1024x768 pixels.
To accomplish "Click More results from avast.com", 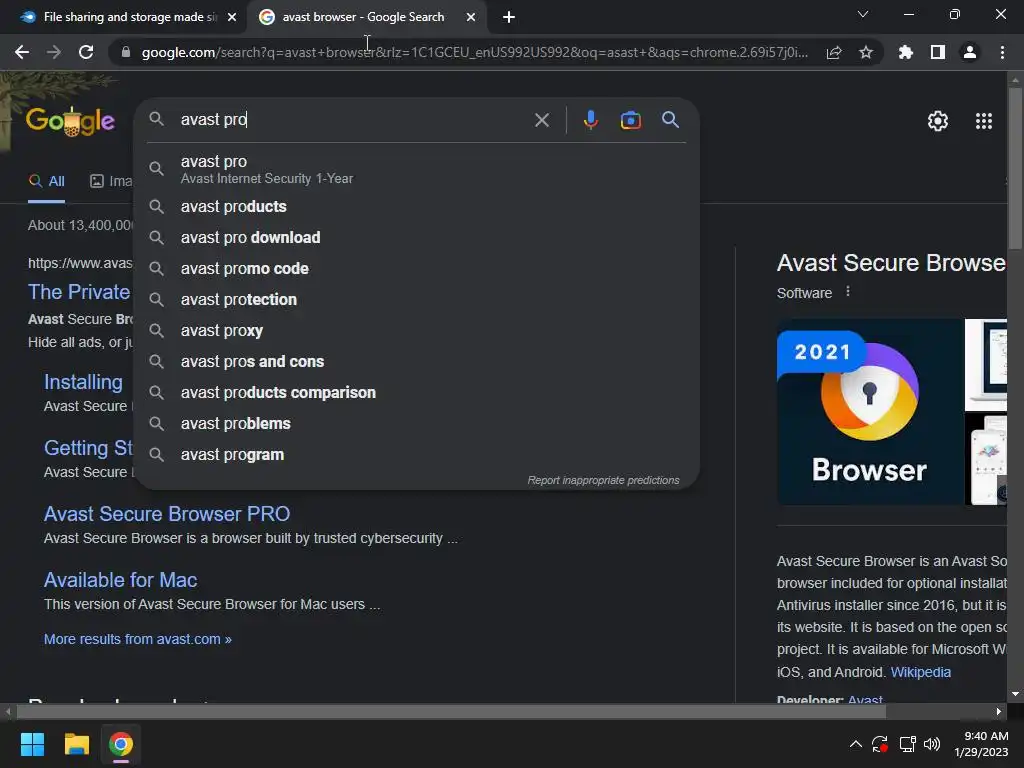I will coord(138,639).
